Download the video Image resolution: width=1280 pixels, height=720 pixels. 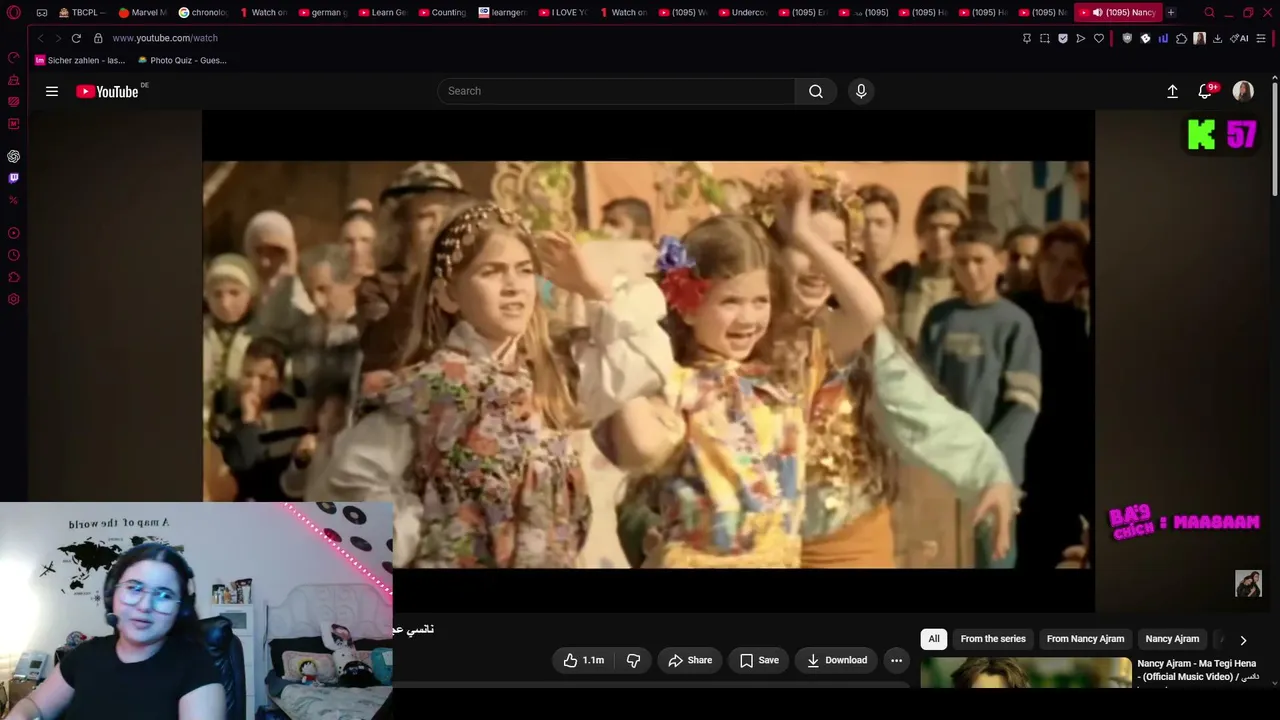click(837, 660)
